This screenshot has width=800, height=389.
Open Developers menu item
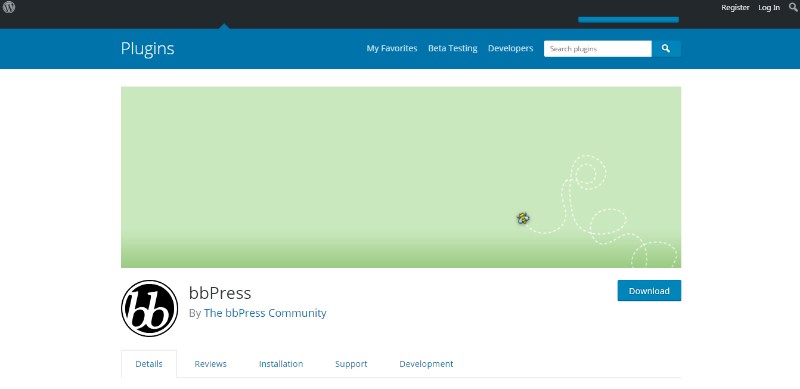tap(510, 48)
